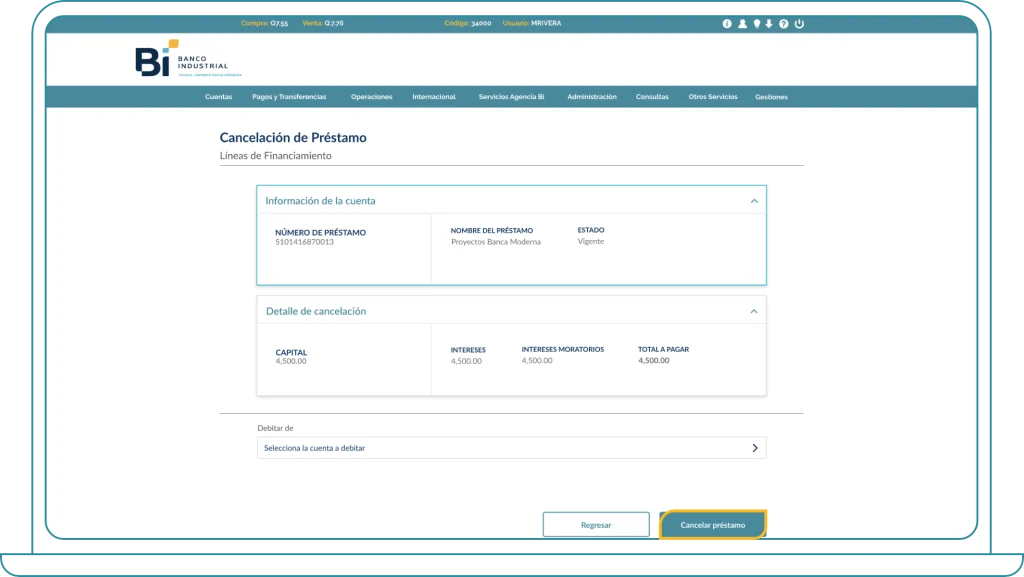Open the Cuentas menu
Image resolution: width=1024 pixels, height=577 pixels.
point(218,97)
